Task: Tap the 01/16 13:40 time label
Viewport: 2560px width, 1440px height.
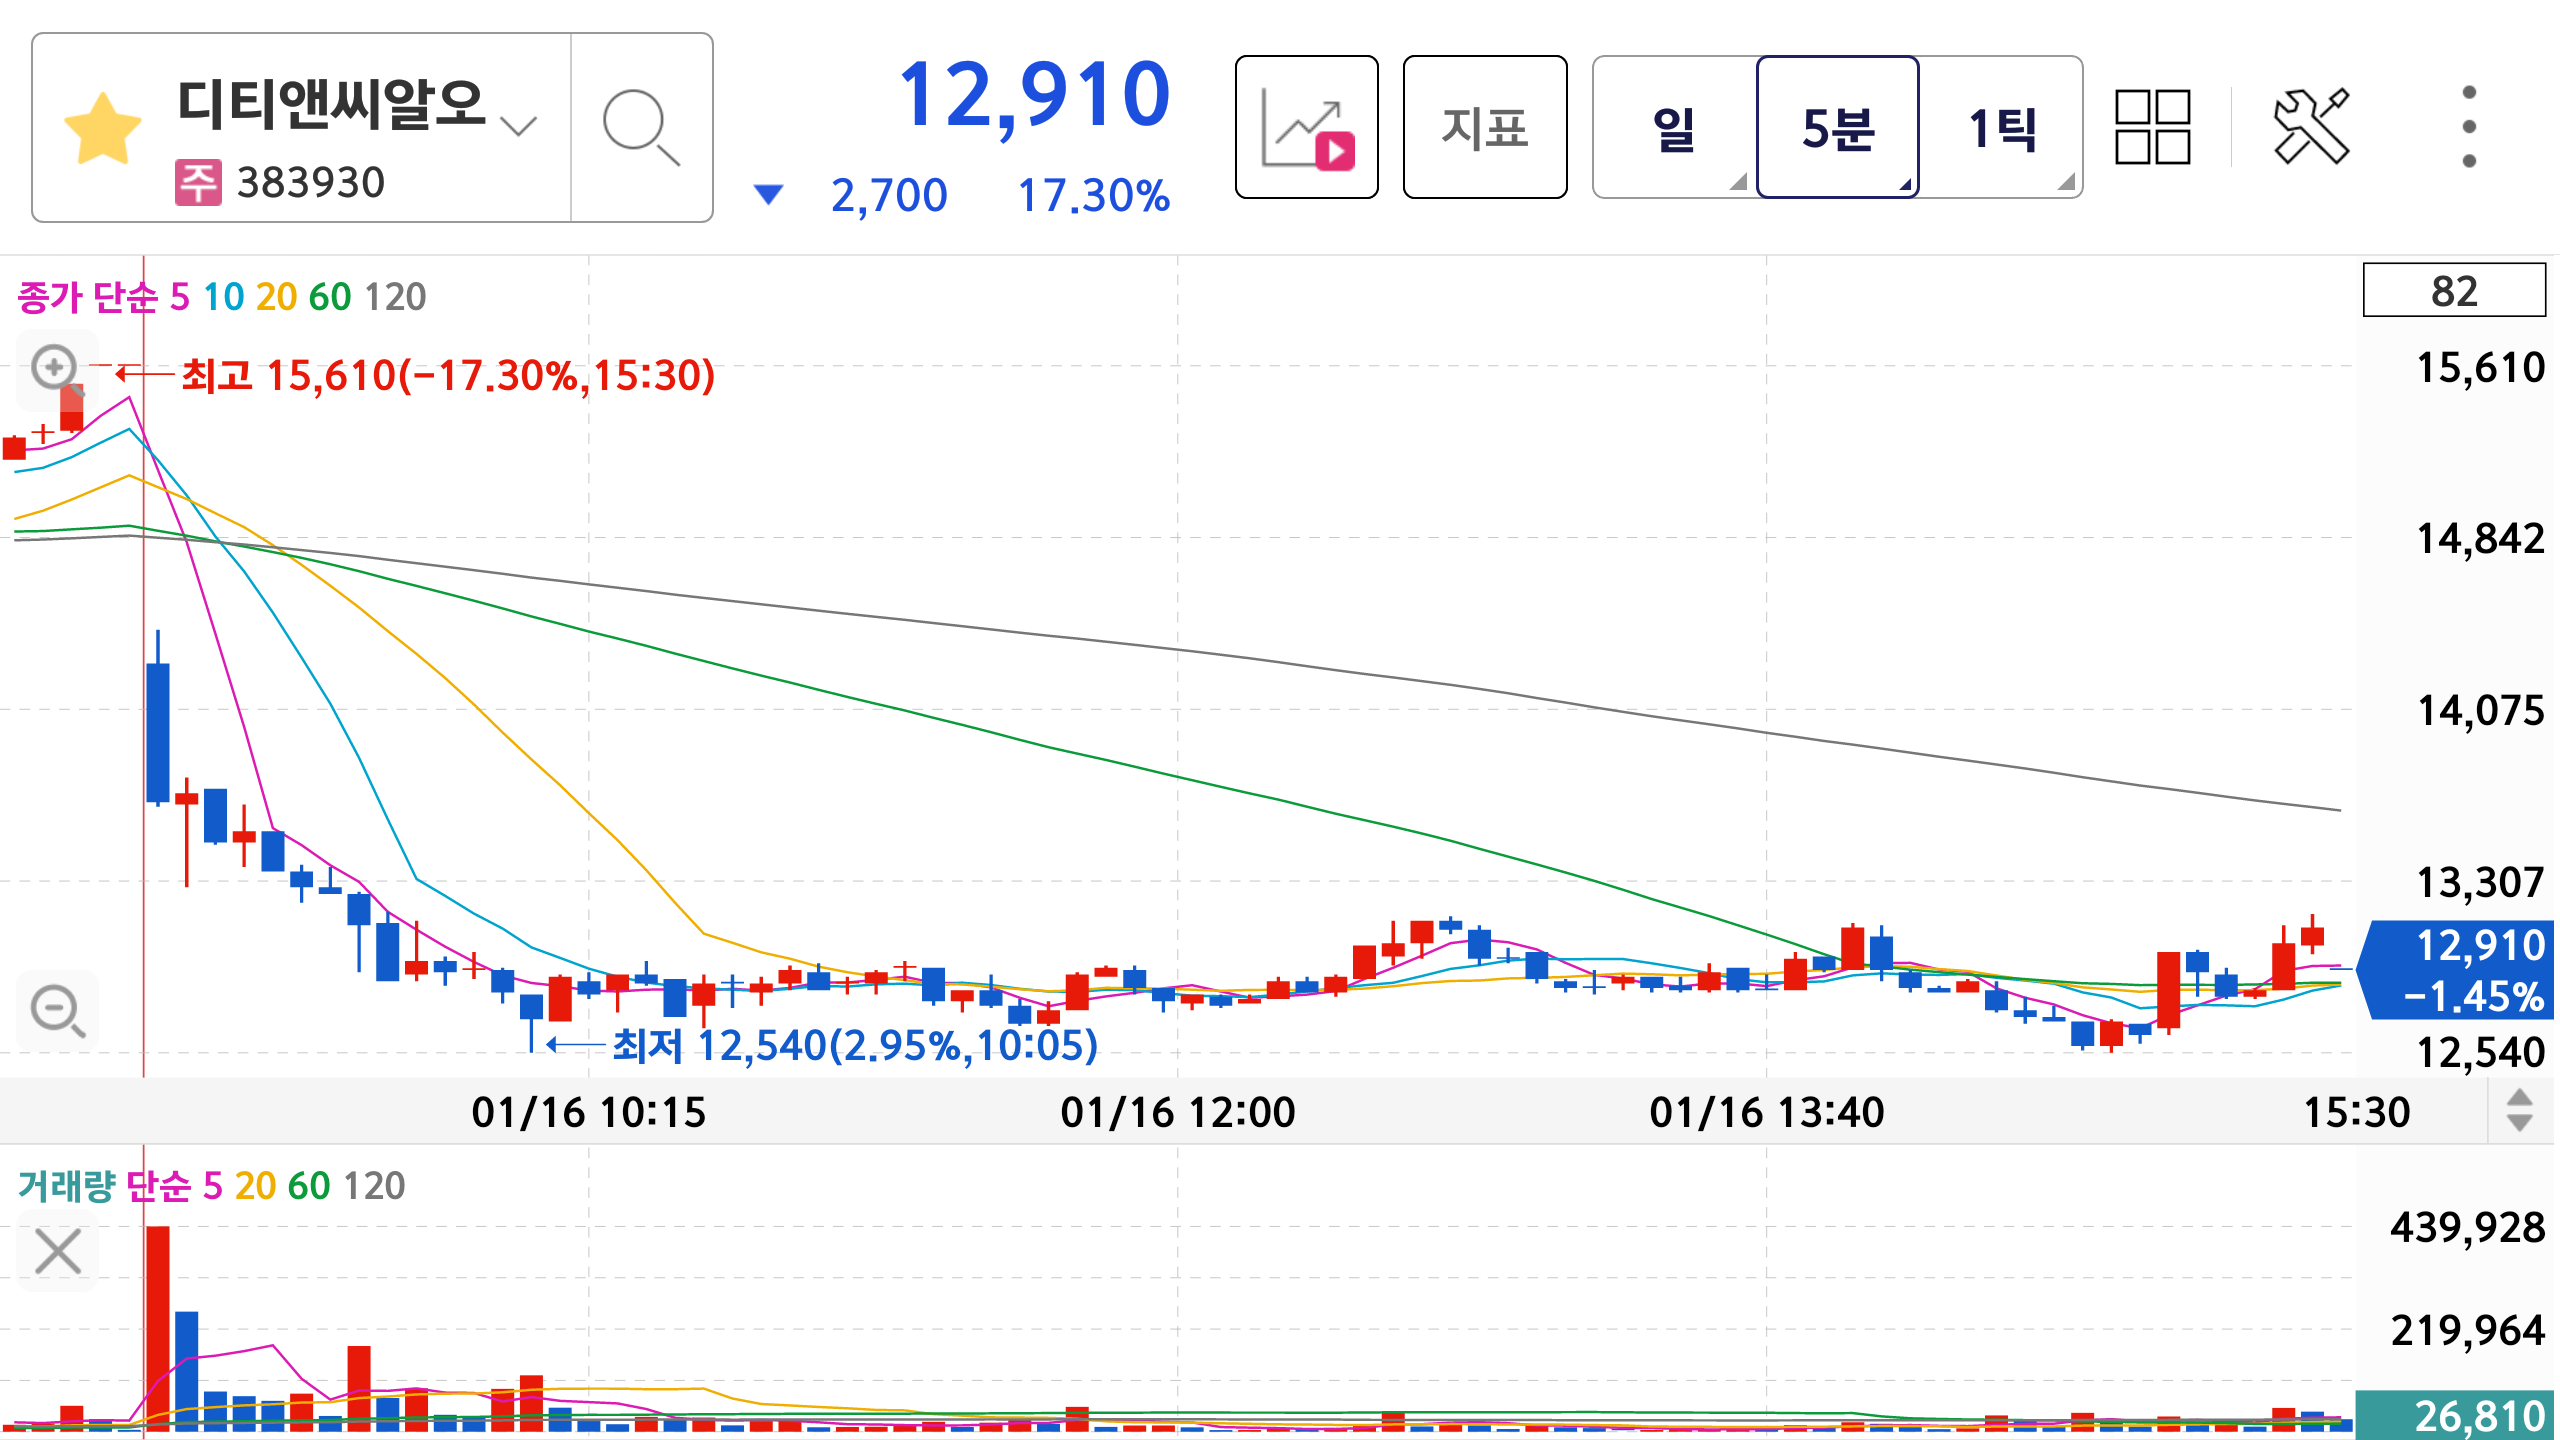Action: [1767, 1112]
